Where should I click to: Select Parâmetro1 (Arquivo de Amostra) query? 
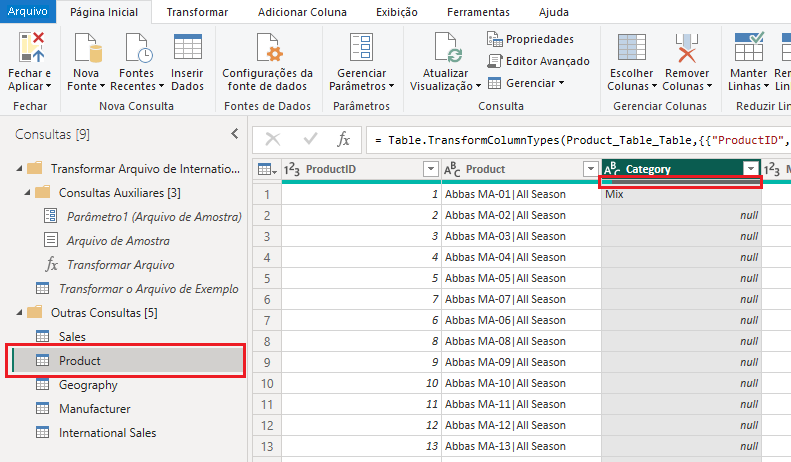[x=143, y=217]
